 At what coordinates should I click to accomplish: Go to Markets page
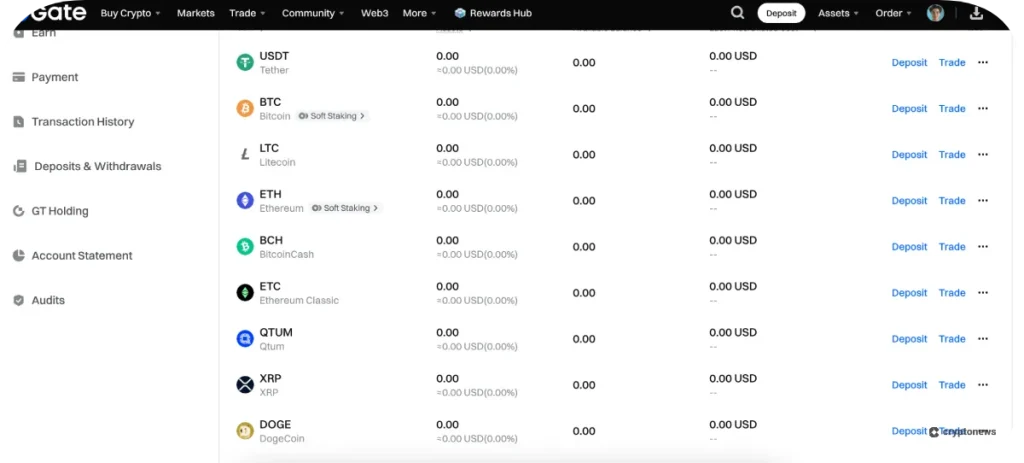click(x=196, y=13)
